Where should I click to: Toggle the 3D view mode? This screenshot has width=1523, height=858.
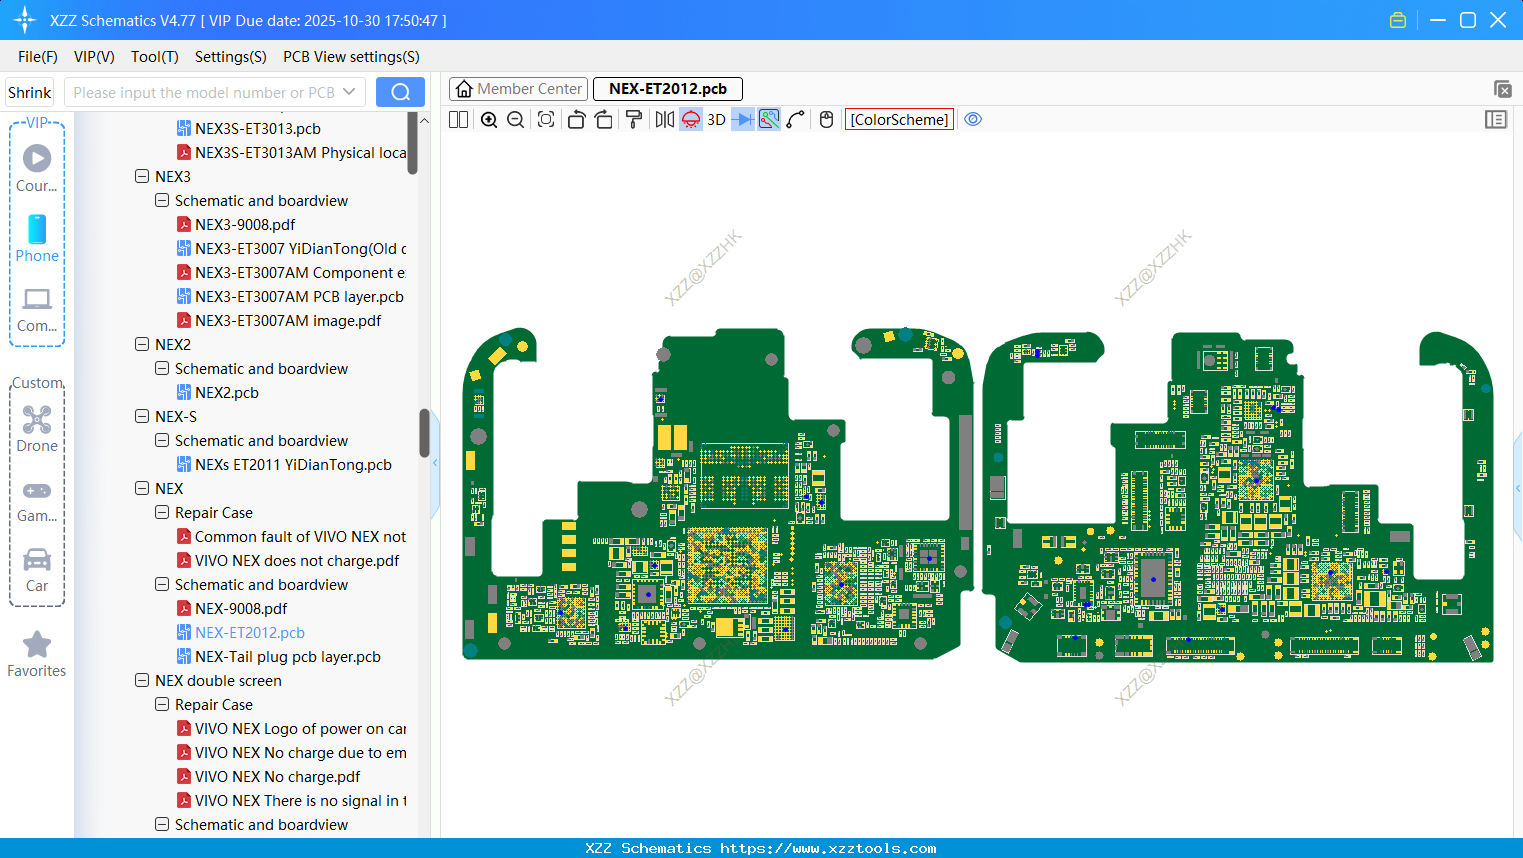(716, 120)
